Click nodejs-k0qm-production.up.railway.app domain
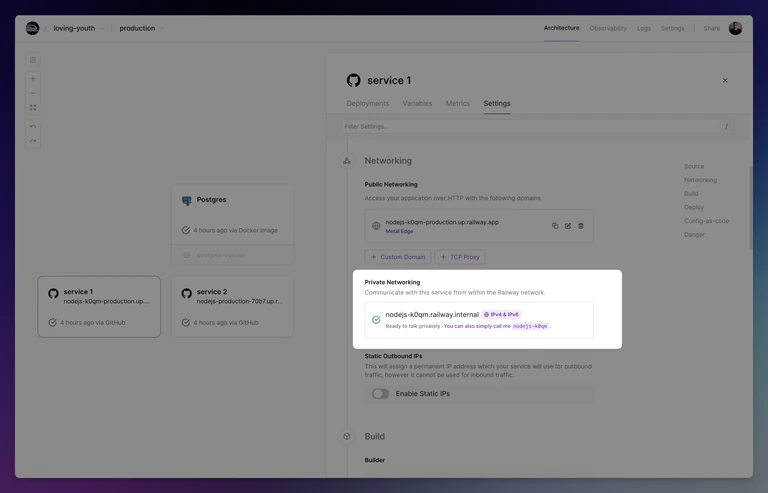Viewport: 768px width, 493px height. pyautogui.click(x=442, y=222)
